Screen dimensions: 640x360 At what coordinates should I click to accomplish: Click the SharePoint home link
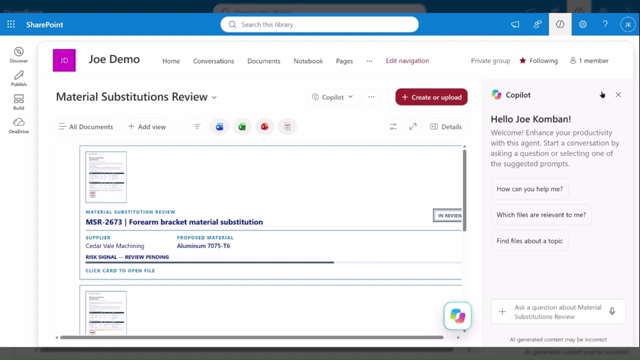point(44,24)
